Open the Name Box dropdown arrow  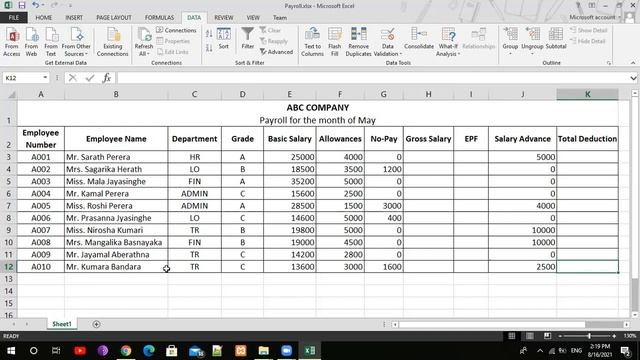click(45, 78)
